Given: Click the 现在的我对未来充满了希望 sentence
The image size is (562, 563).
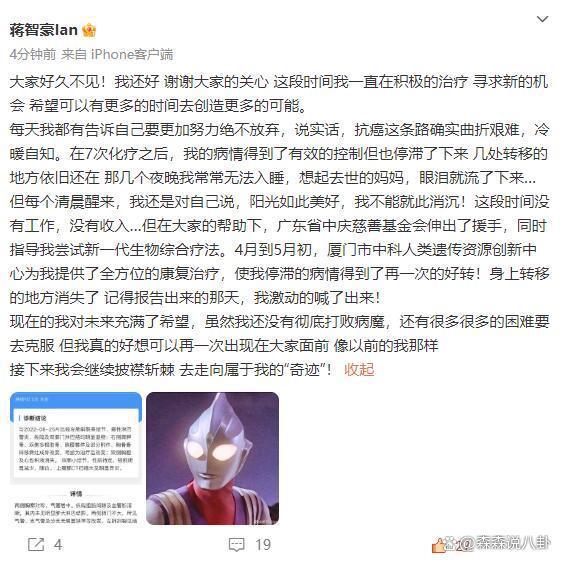Looking at the screenshot, I should coord(99,321).
